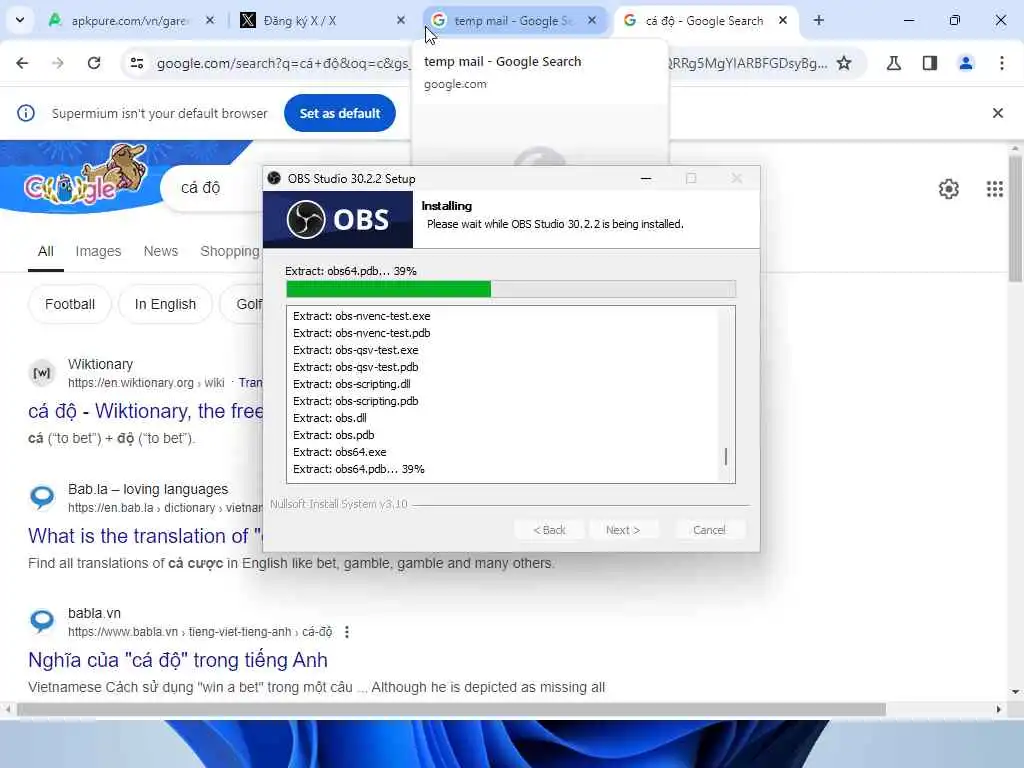This screenshot has height=768, width=1024.
Task: Click the scroll down arrow on page
Action: click(1015, 692)
